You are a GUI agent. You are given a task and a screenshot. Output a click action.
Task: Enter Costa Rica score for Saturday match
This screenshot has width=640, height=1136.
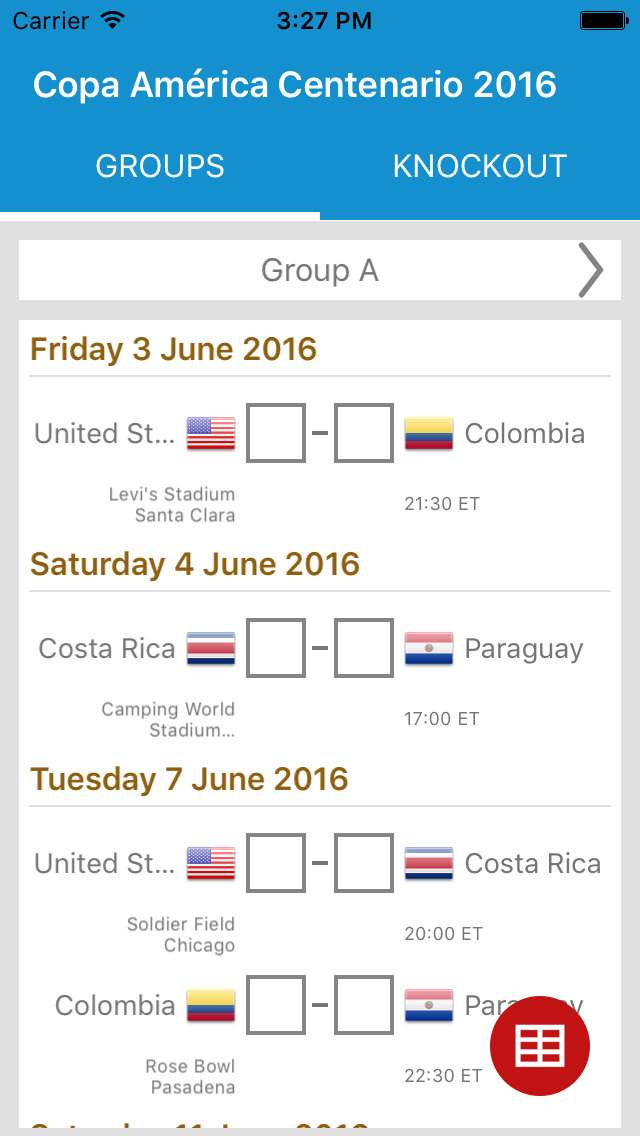pyautogui.click(x=276, y=649)
